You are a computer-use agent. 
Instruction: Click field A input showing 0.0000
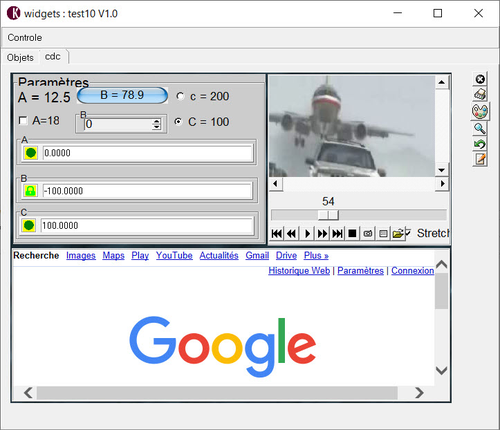(x=147, y=153)
